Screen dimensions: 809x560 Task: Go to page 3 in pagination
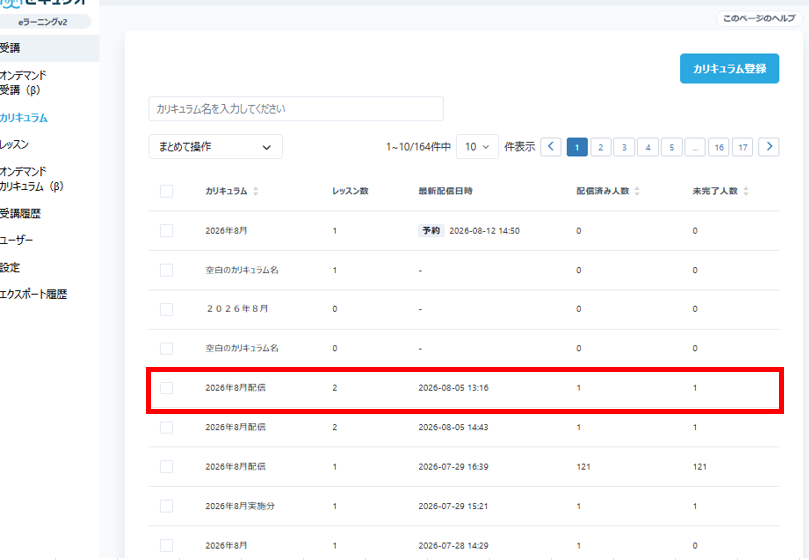pos(624,147)
